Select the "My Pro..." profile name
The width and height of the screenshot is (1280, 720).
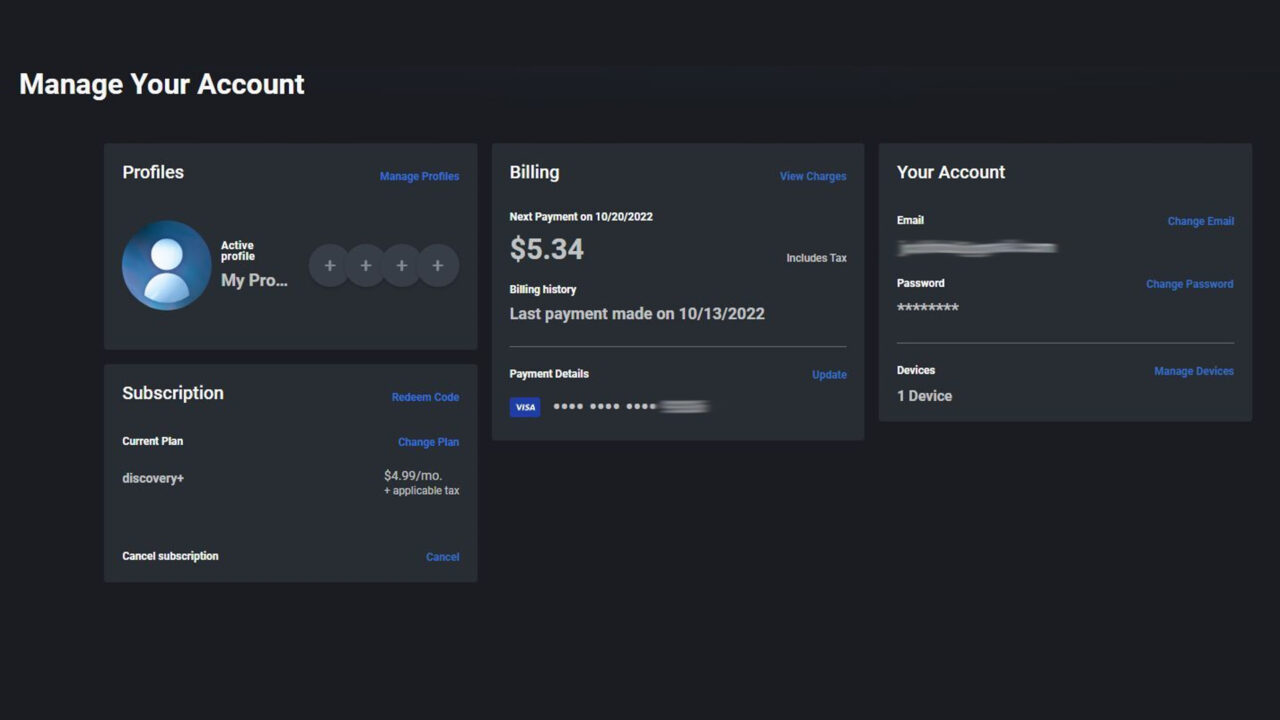[x=254, y=281]
